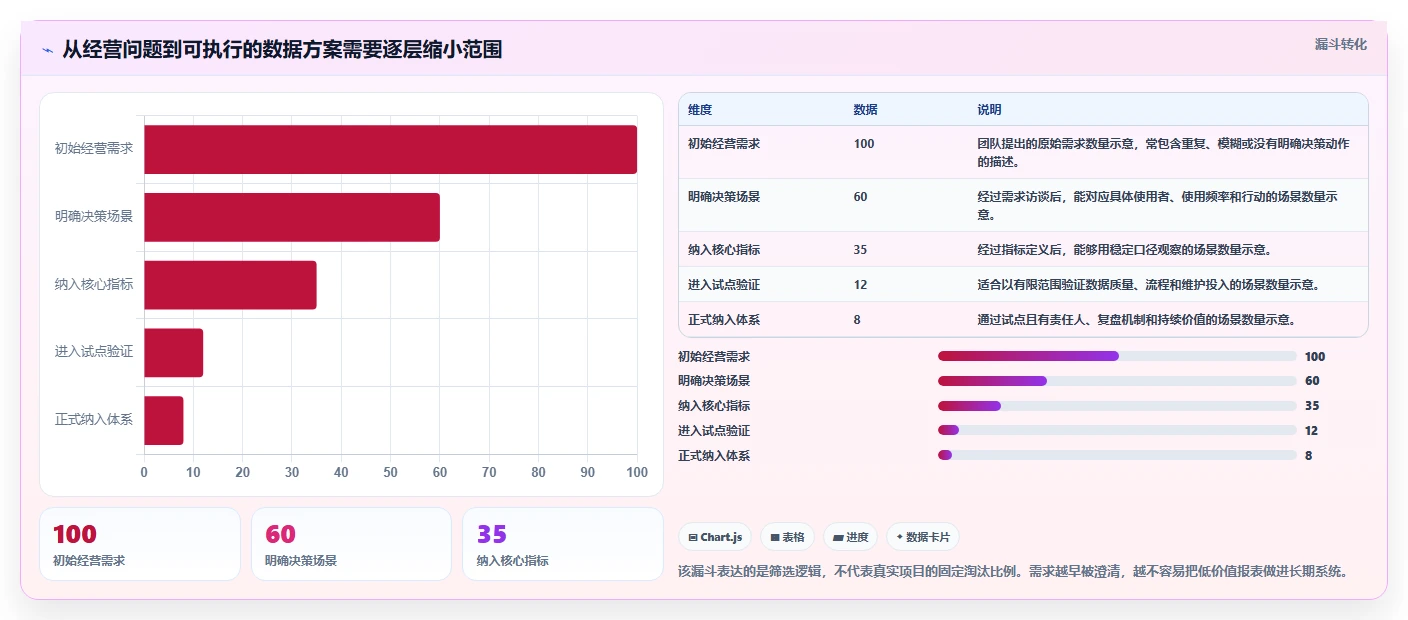1408x620 pixels.
Task: Click progress list label 明确决策场景
Action: pos(714,381)
